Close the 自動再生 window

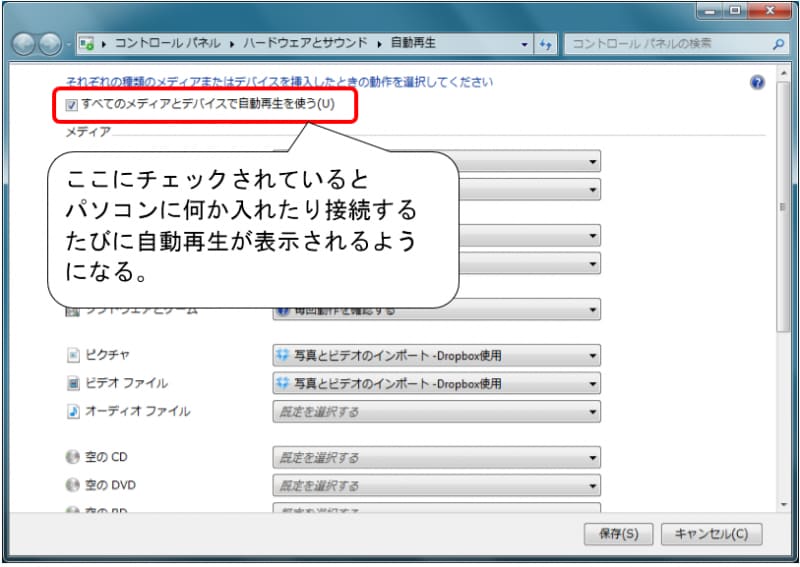click(770, 11)
